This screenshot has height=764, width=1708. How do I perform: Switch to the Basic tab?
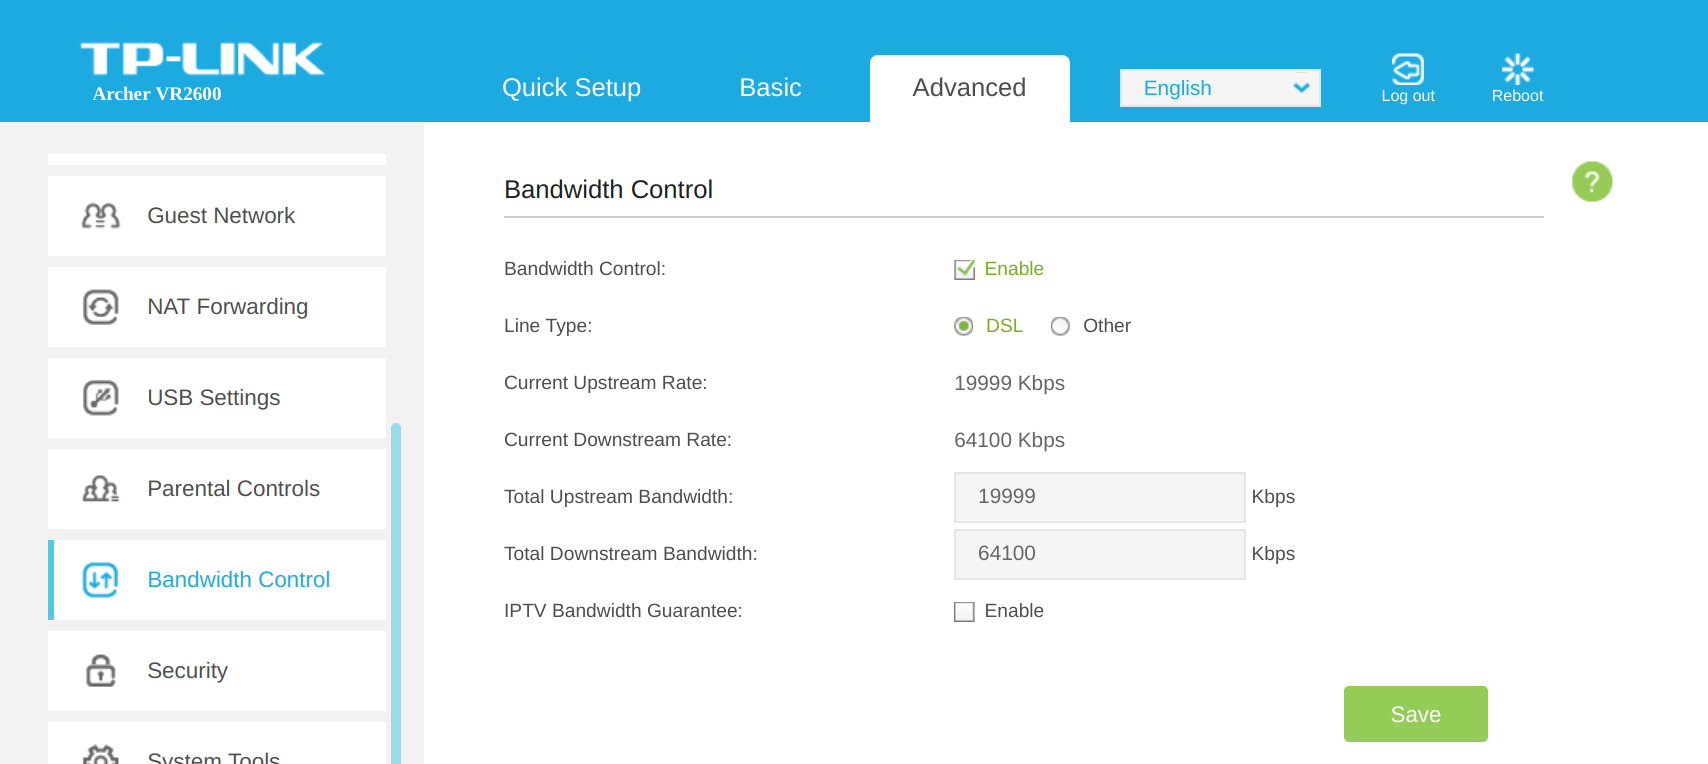[770, 88]
